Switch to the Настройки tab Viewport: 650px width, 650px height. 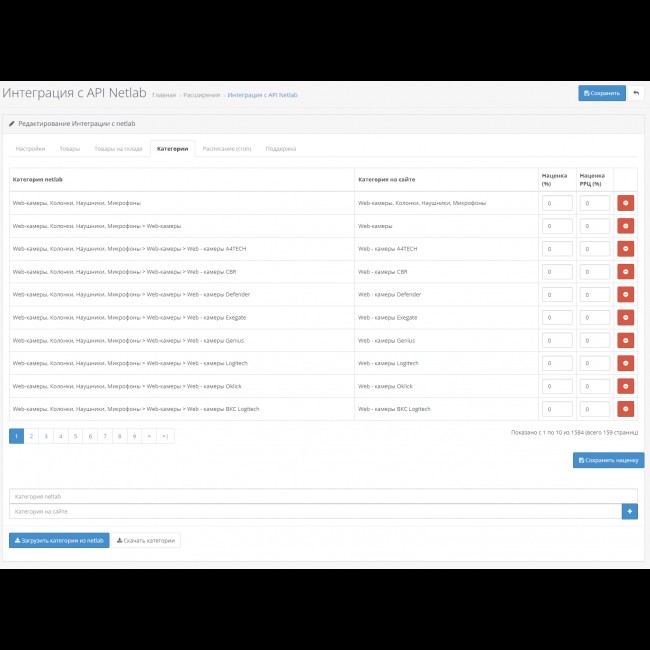pos(30,148)
